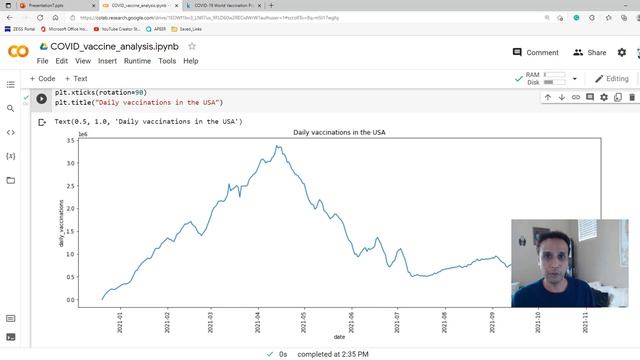Share the notebook
Image resolution: width=640 pixels, height=360 pixels.
pos(590,52)
